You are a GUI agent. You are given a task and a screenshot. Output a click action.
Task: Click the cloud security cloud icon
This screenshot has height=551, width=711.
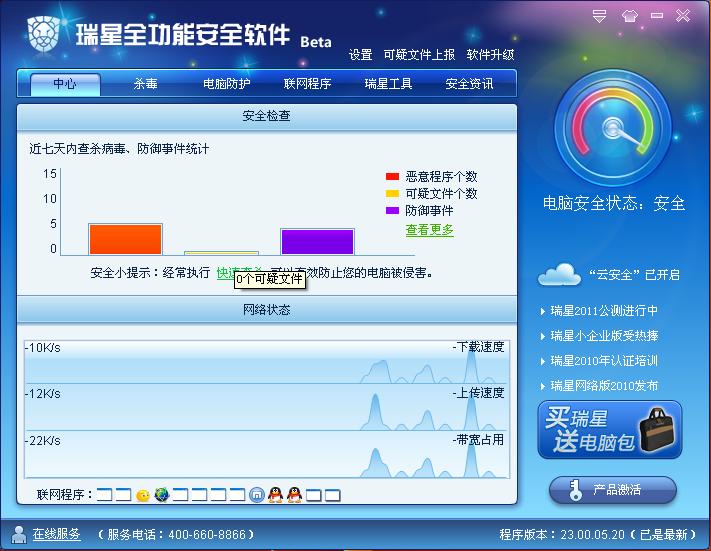coord(559,274)
